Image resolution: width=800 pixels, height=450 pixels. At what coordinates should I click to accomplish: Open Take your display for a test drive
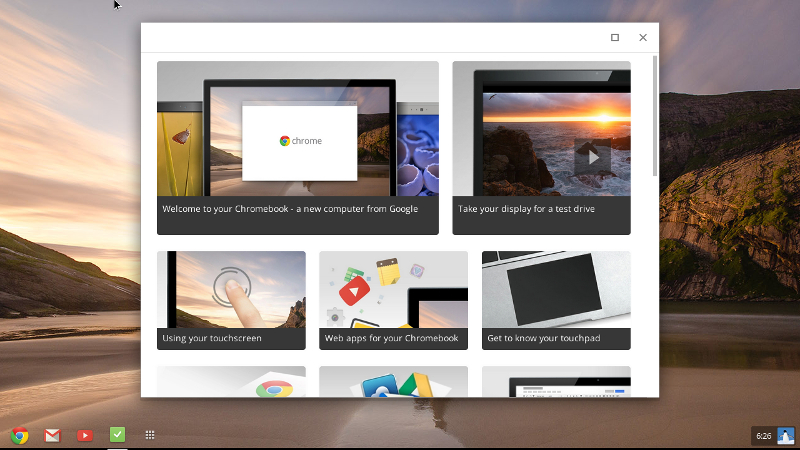(541, 148)
